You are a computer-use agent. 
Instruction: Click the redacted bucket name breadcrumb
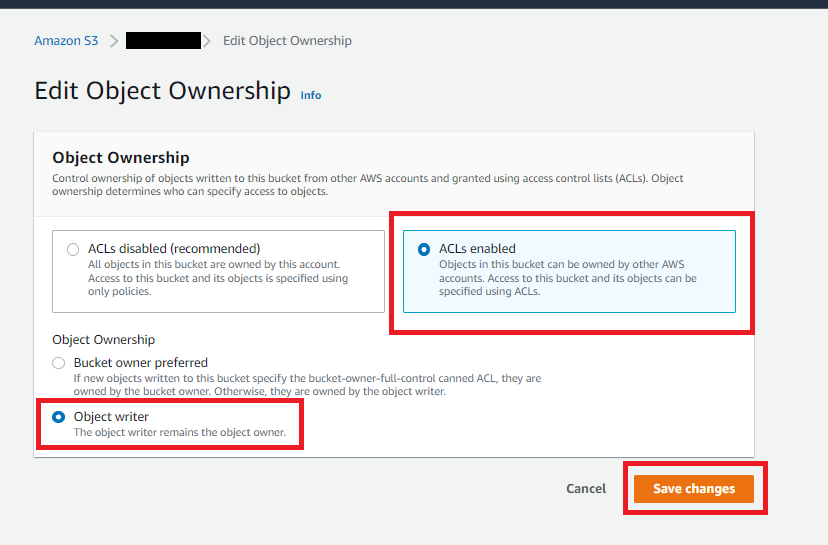(x=164, y=41)
